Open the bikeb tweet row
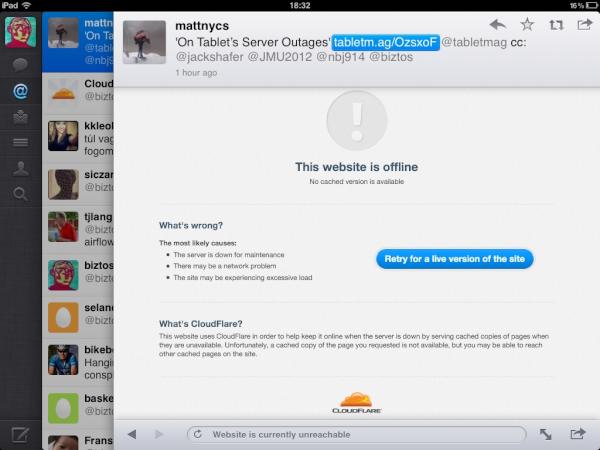 (x=78, y=362)
